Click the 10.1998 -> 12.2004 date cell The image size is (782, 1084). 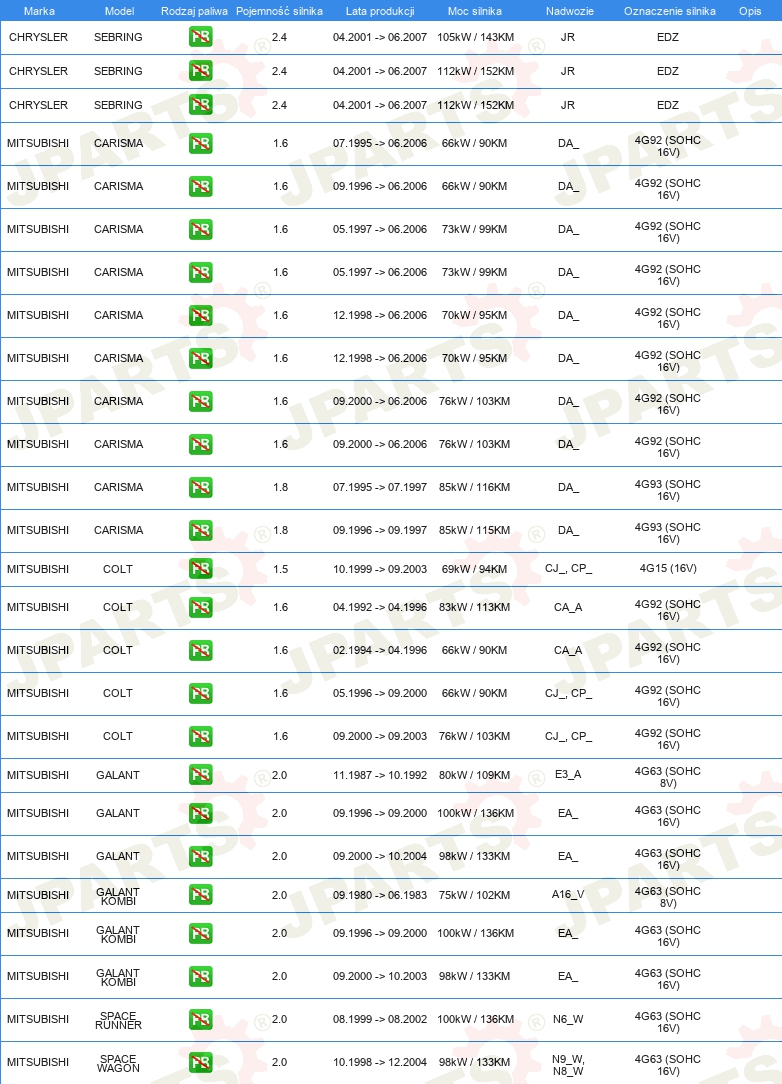pos(380,1062)
